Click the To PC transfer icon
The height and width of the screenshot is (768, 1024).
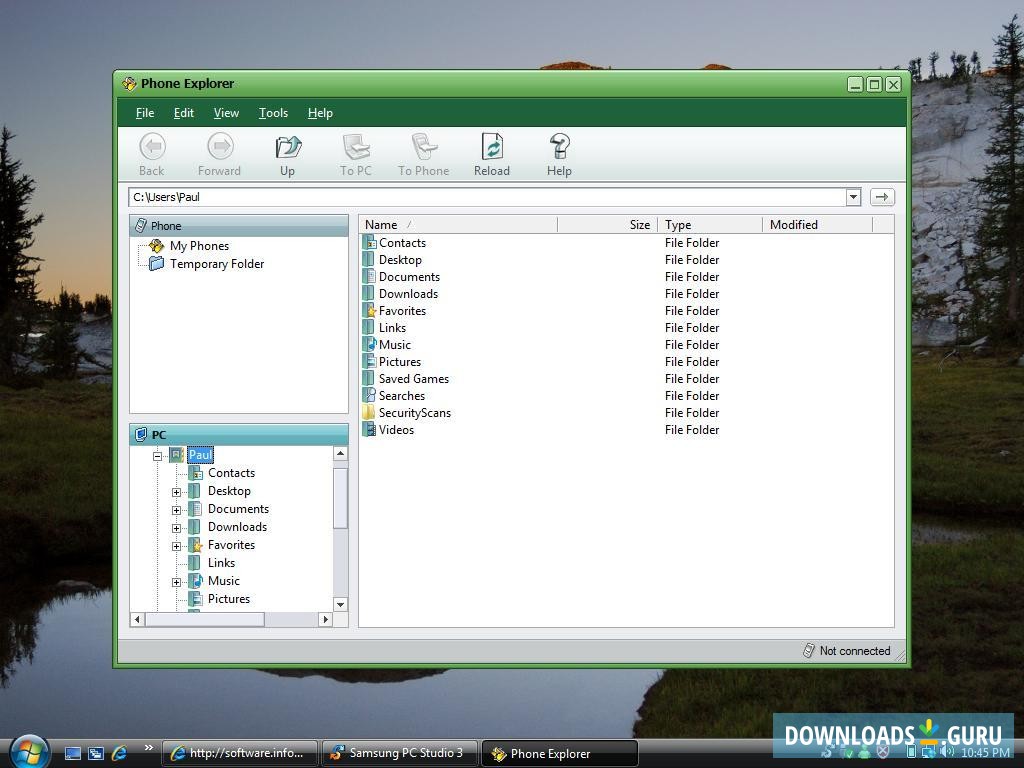355,154
